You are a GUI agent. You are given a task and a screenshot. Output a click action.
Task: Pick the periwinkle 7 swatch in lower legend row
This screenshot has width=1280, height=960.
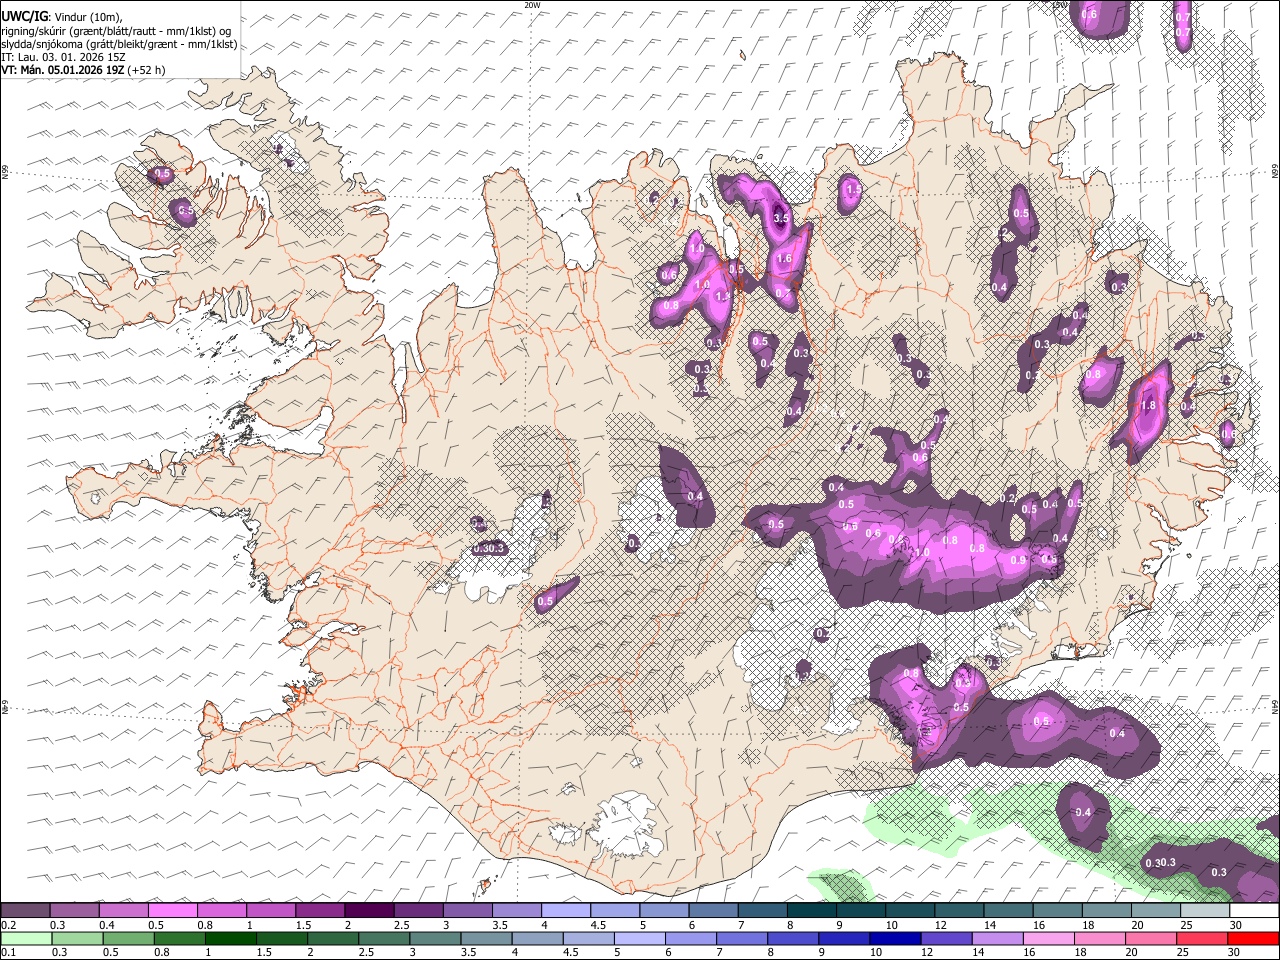(742, 938)
